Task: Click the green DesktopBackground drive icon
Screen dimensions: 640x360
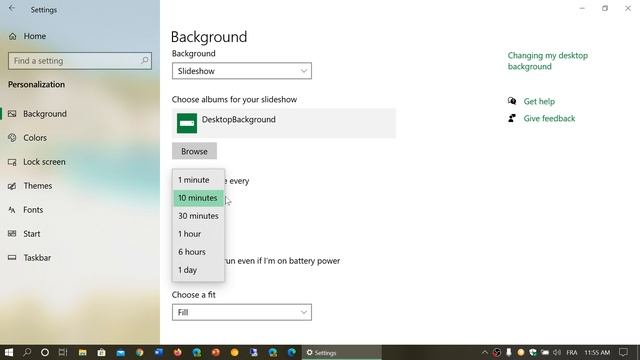Action: 187,123
